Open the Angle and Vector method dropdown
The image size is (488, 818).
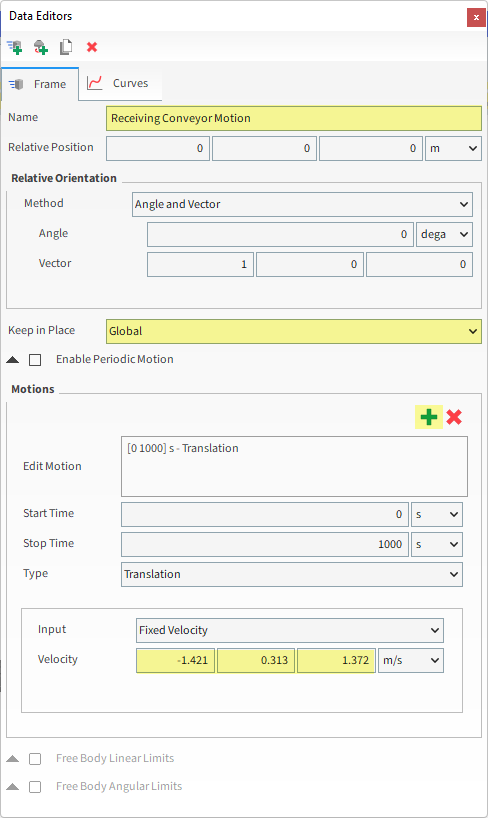(302, 204)
